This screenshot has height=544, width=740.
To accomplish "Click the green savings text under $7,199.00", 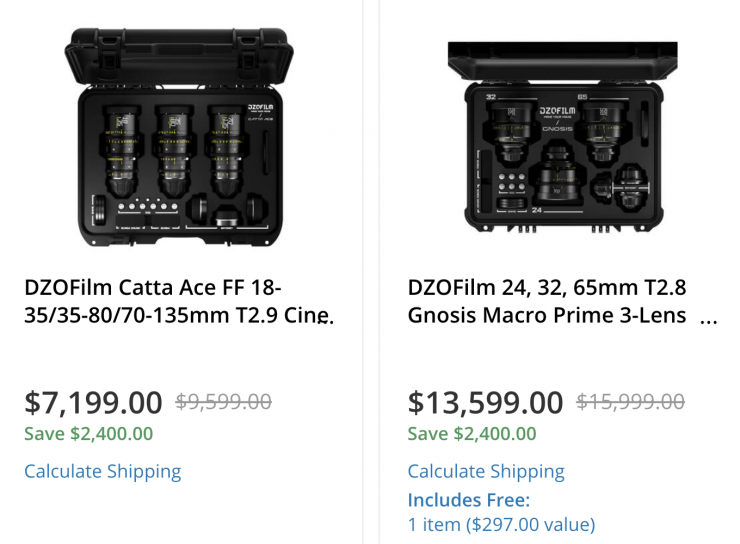I will click(x=88, y=434).
